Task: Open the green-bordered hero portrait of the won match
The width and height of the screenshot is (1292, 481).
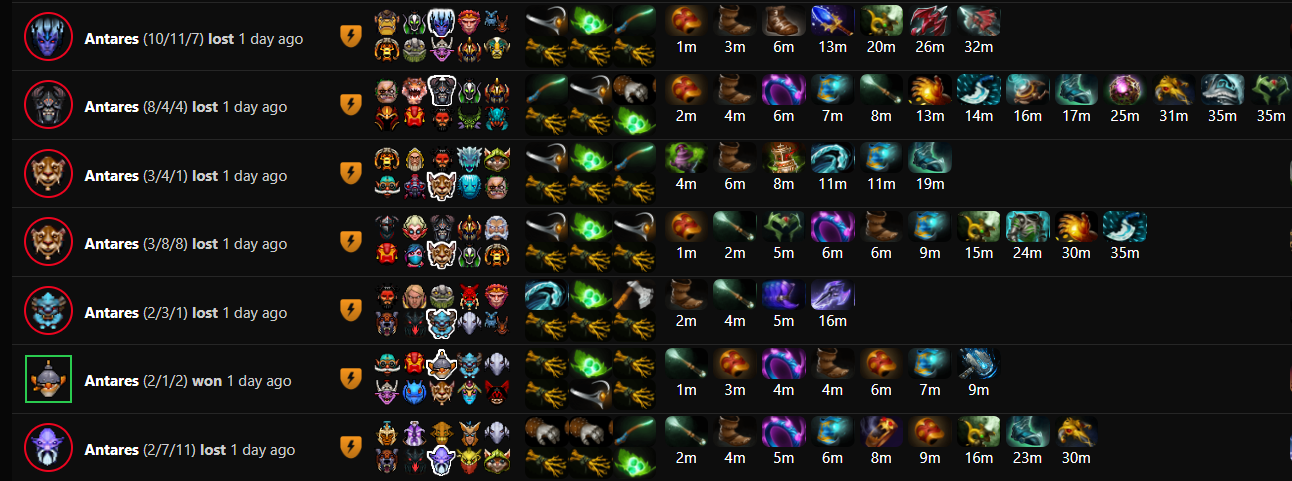Action: coord(48,380)
